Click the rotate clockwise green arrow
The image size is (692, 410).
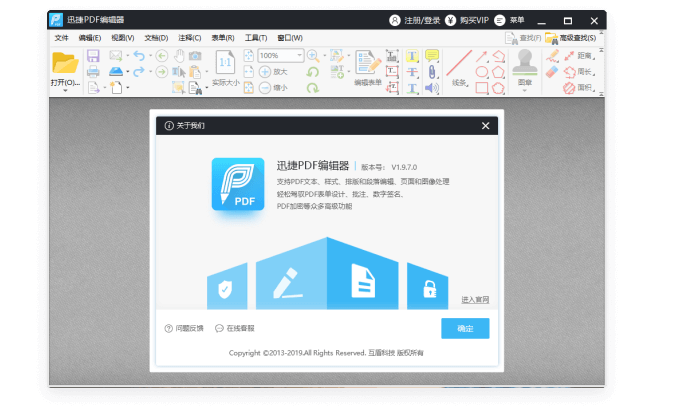313,88
